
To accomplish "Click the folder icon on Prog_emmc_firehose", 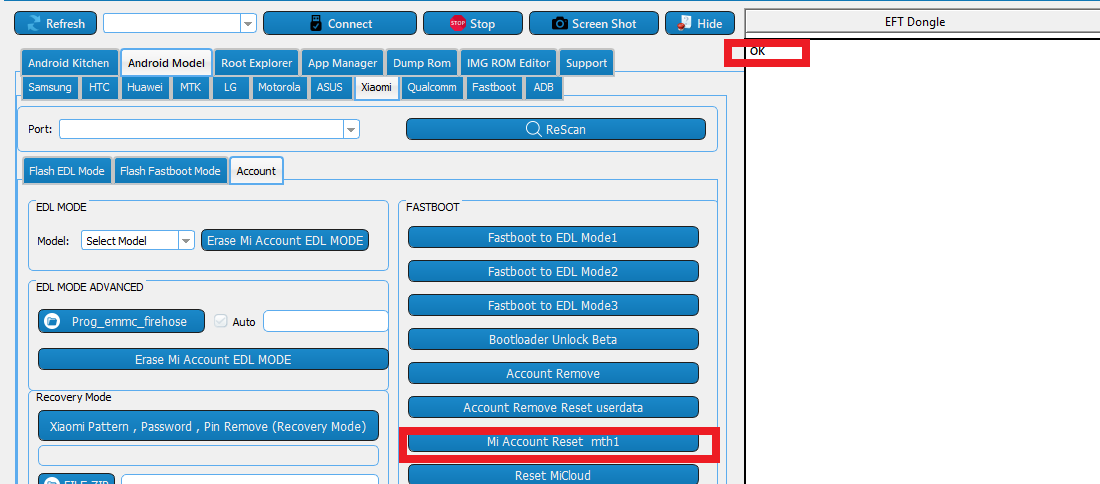I will pos(51,321).
